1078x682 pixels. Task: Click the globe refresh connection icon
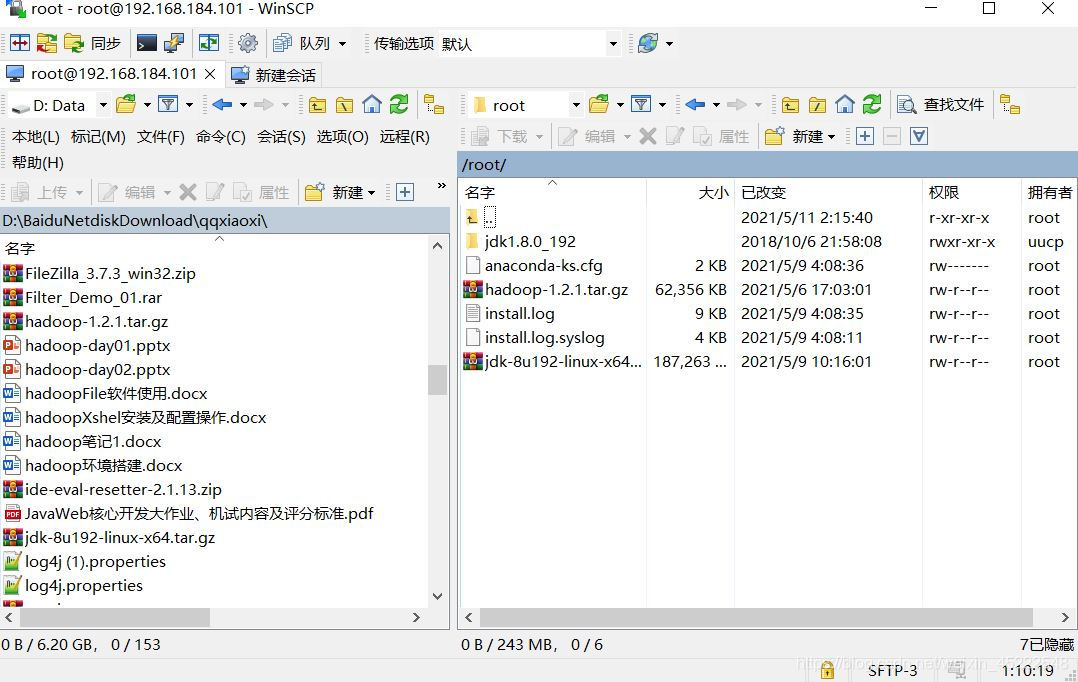click(648, 43)
